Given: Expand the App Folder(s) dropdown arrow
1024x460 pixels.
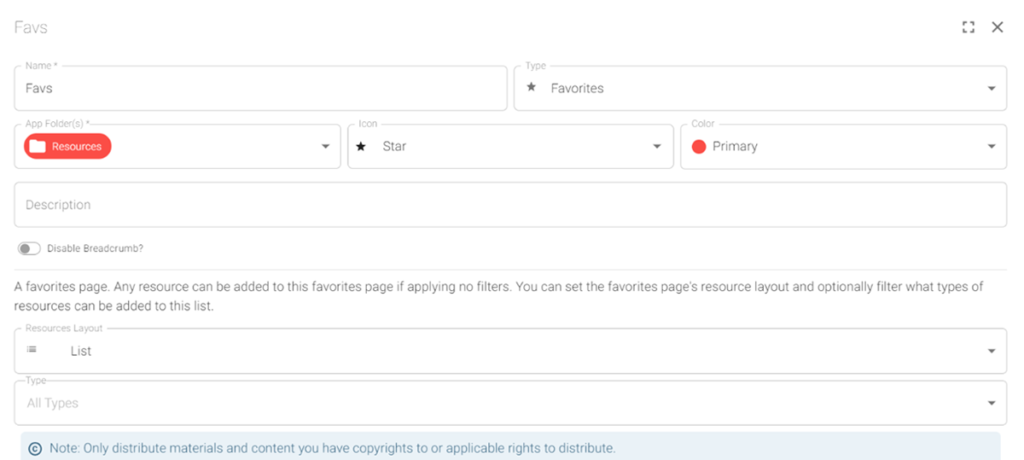Looking at the screenshot, I should pyautogui.click(x=325, y=147).
